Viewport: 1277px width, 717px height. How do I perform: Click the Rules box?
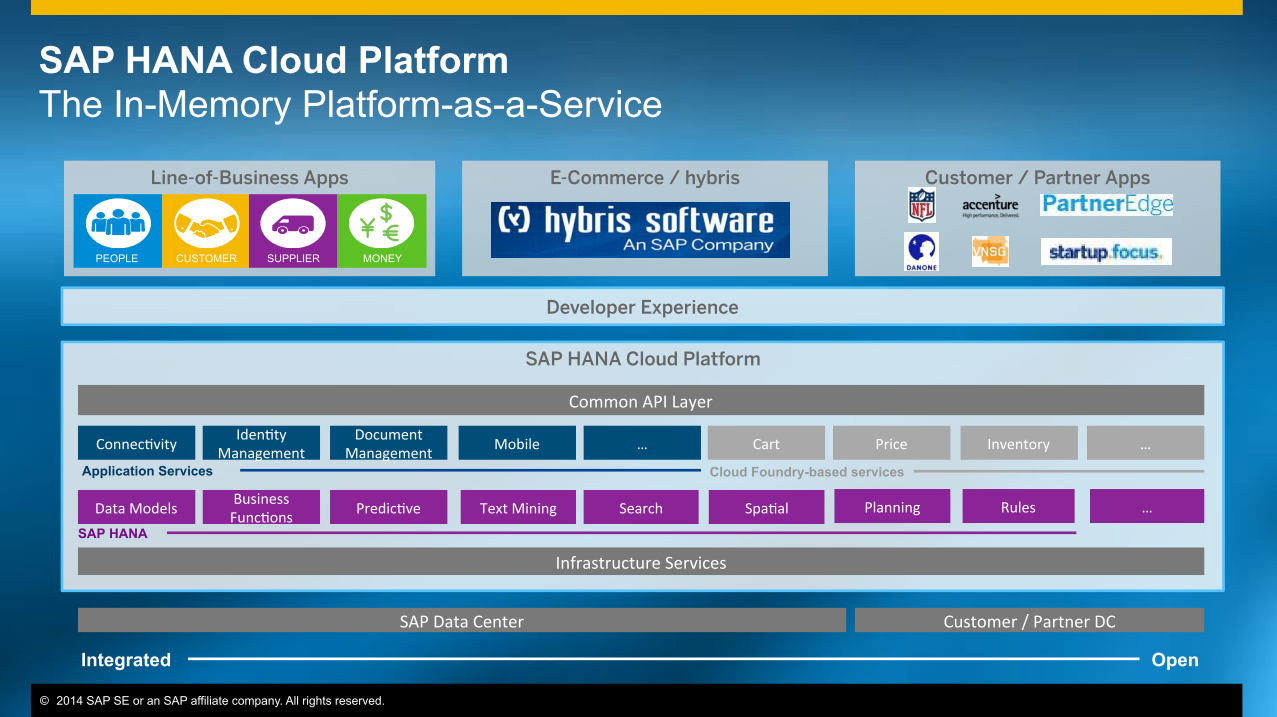[1018, 506]
